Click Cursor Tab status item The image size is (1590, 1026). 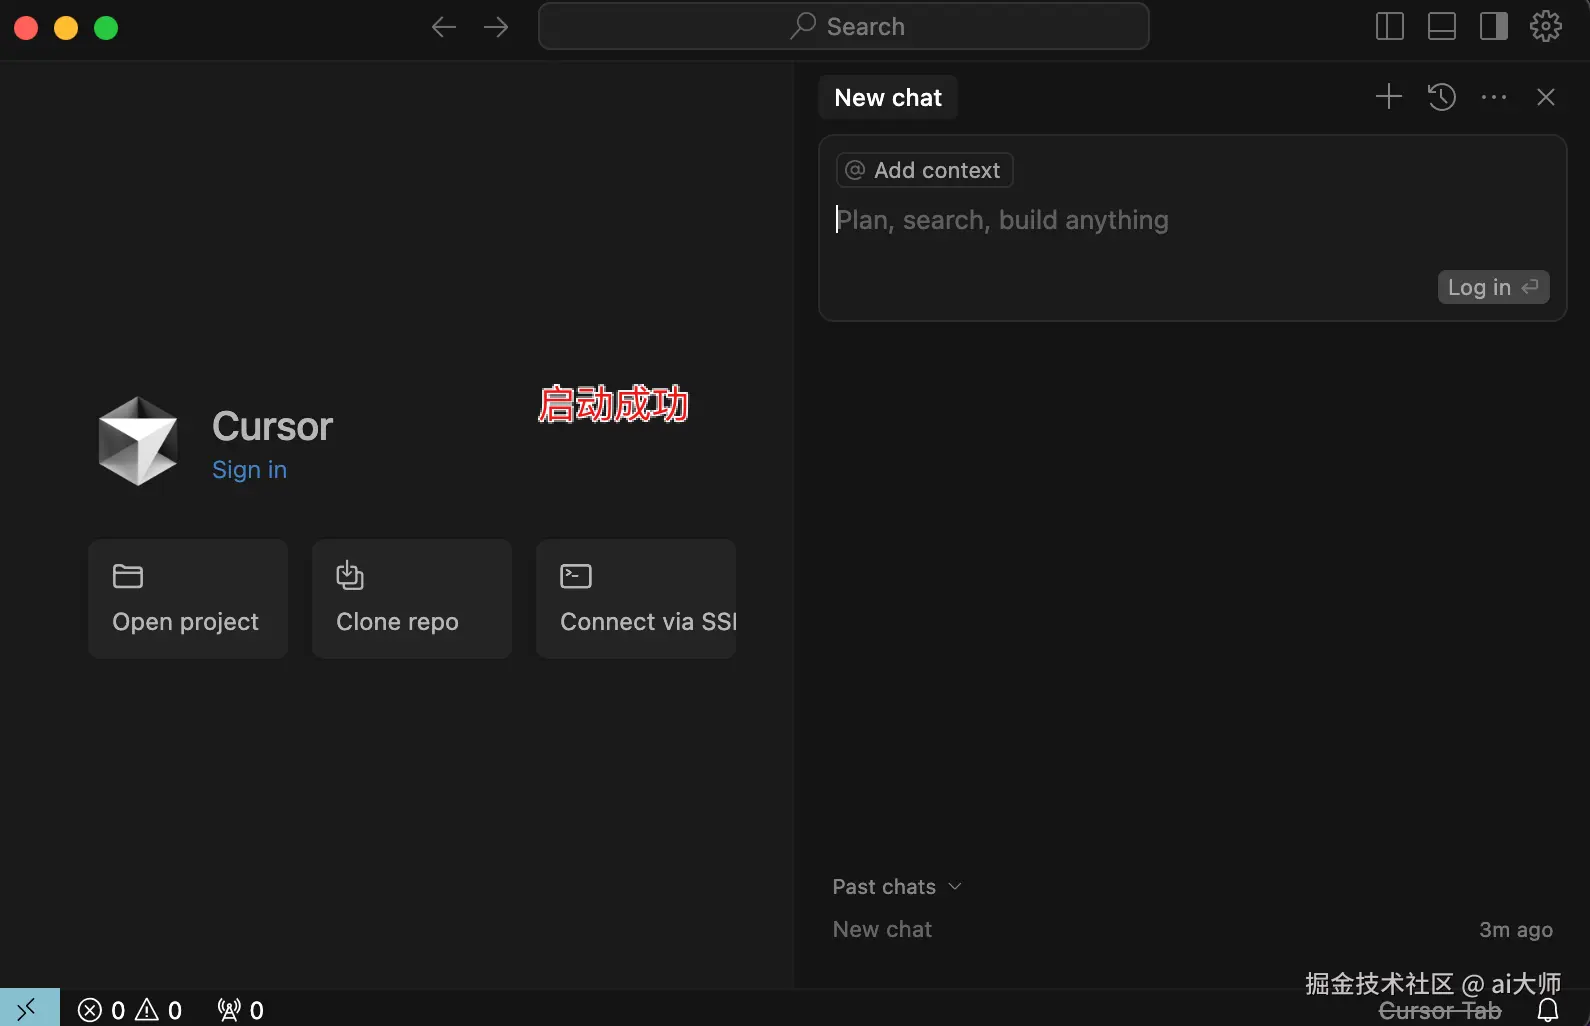tap(1440, 1011)
